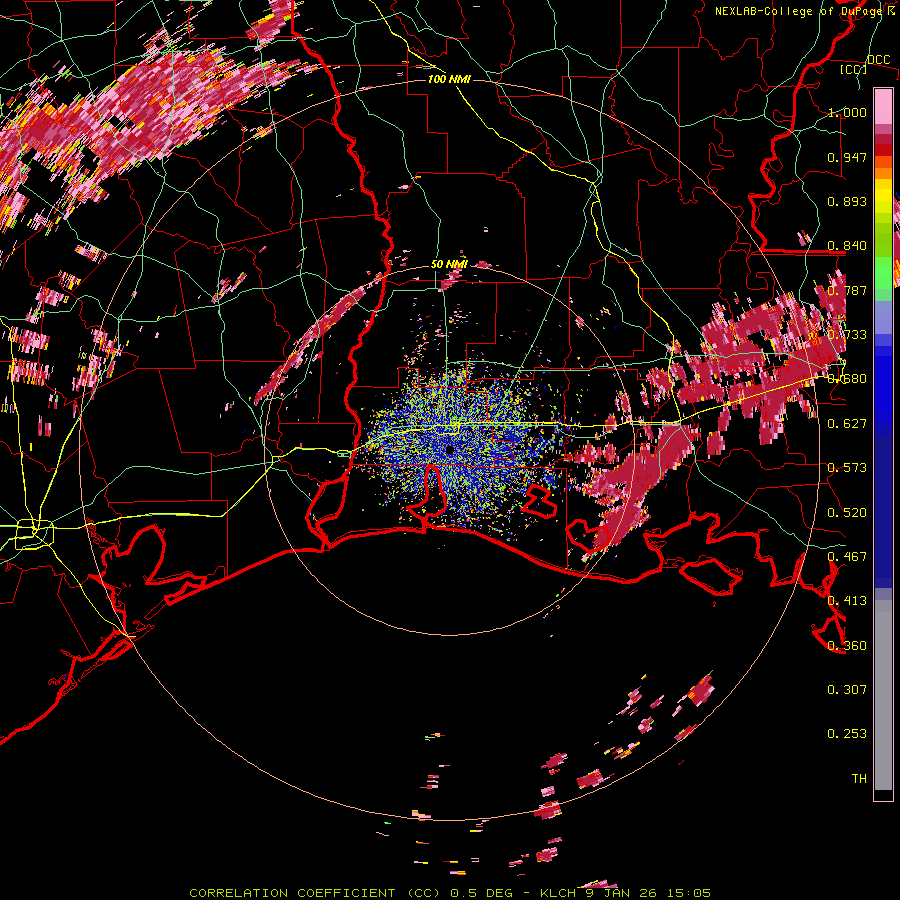
Task: Click the 0.627 value on the color scale
Action: tap(847, 424)
